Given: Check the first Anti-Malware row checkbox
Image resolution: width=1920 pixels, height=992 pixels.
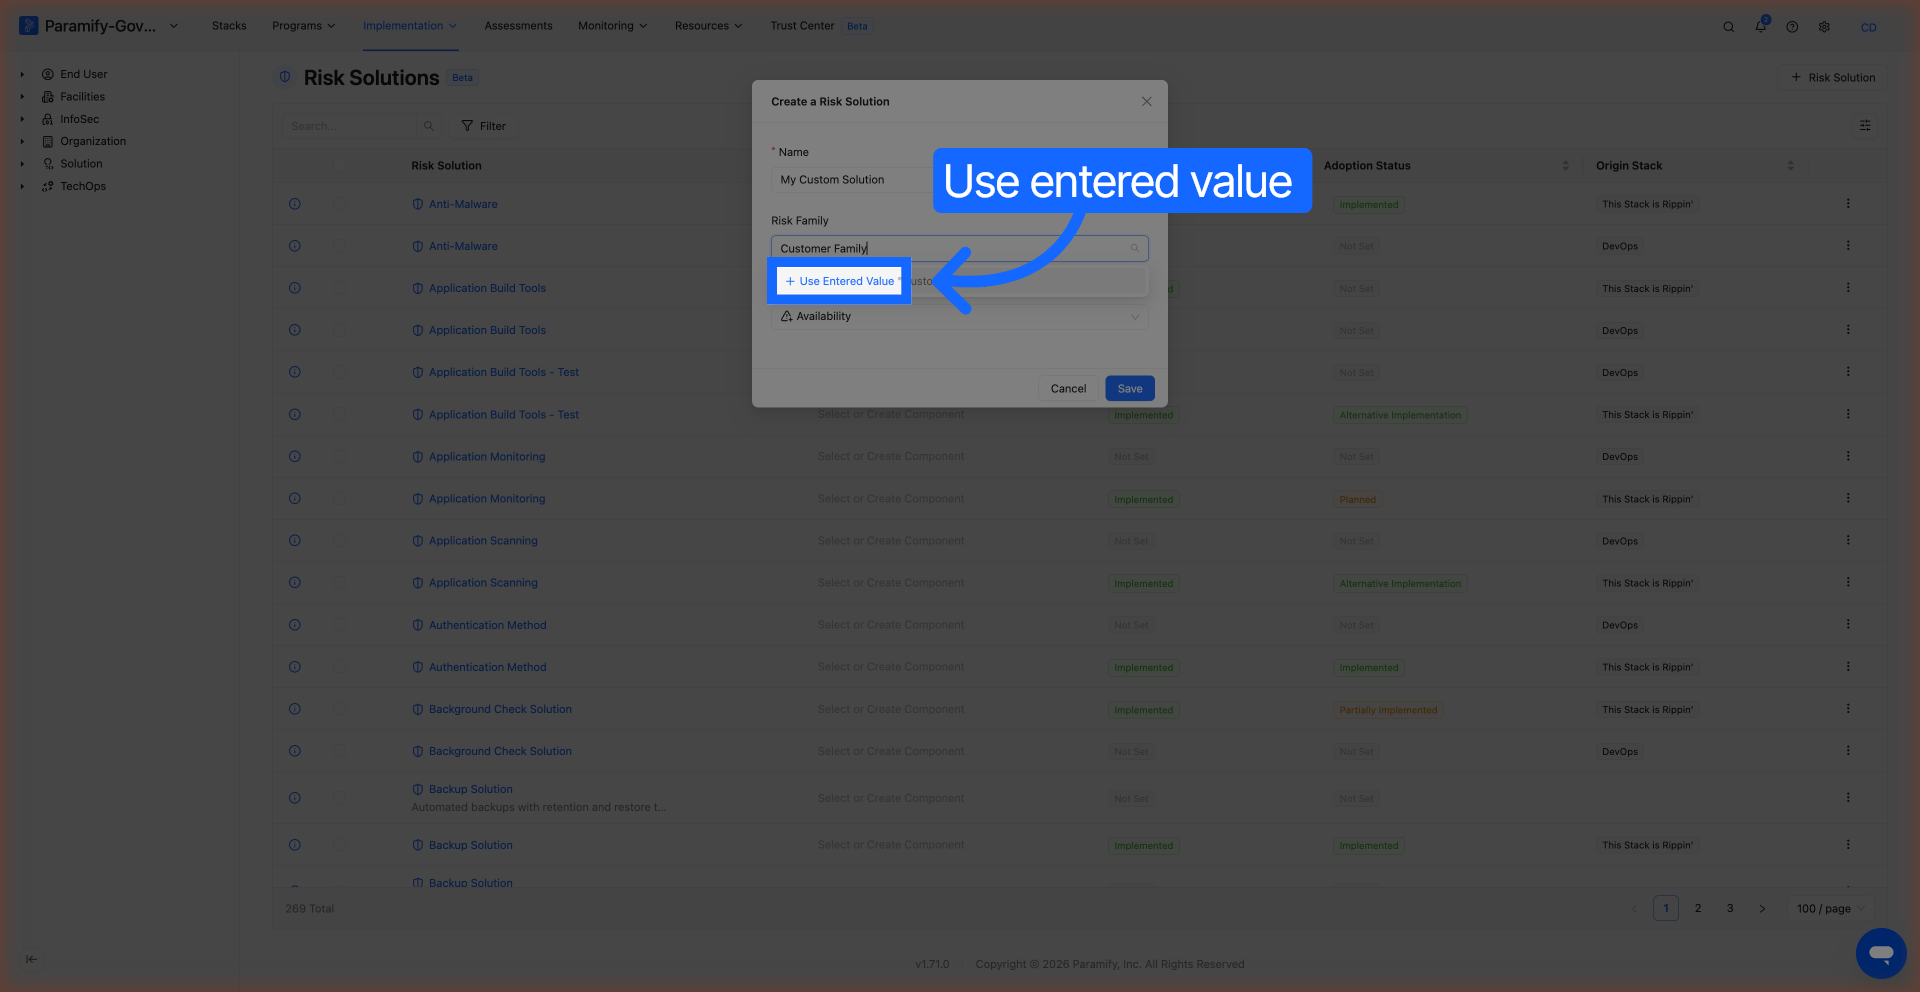Looking at the screenshot, I should pyautogui.click(x=339, y=204).
